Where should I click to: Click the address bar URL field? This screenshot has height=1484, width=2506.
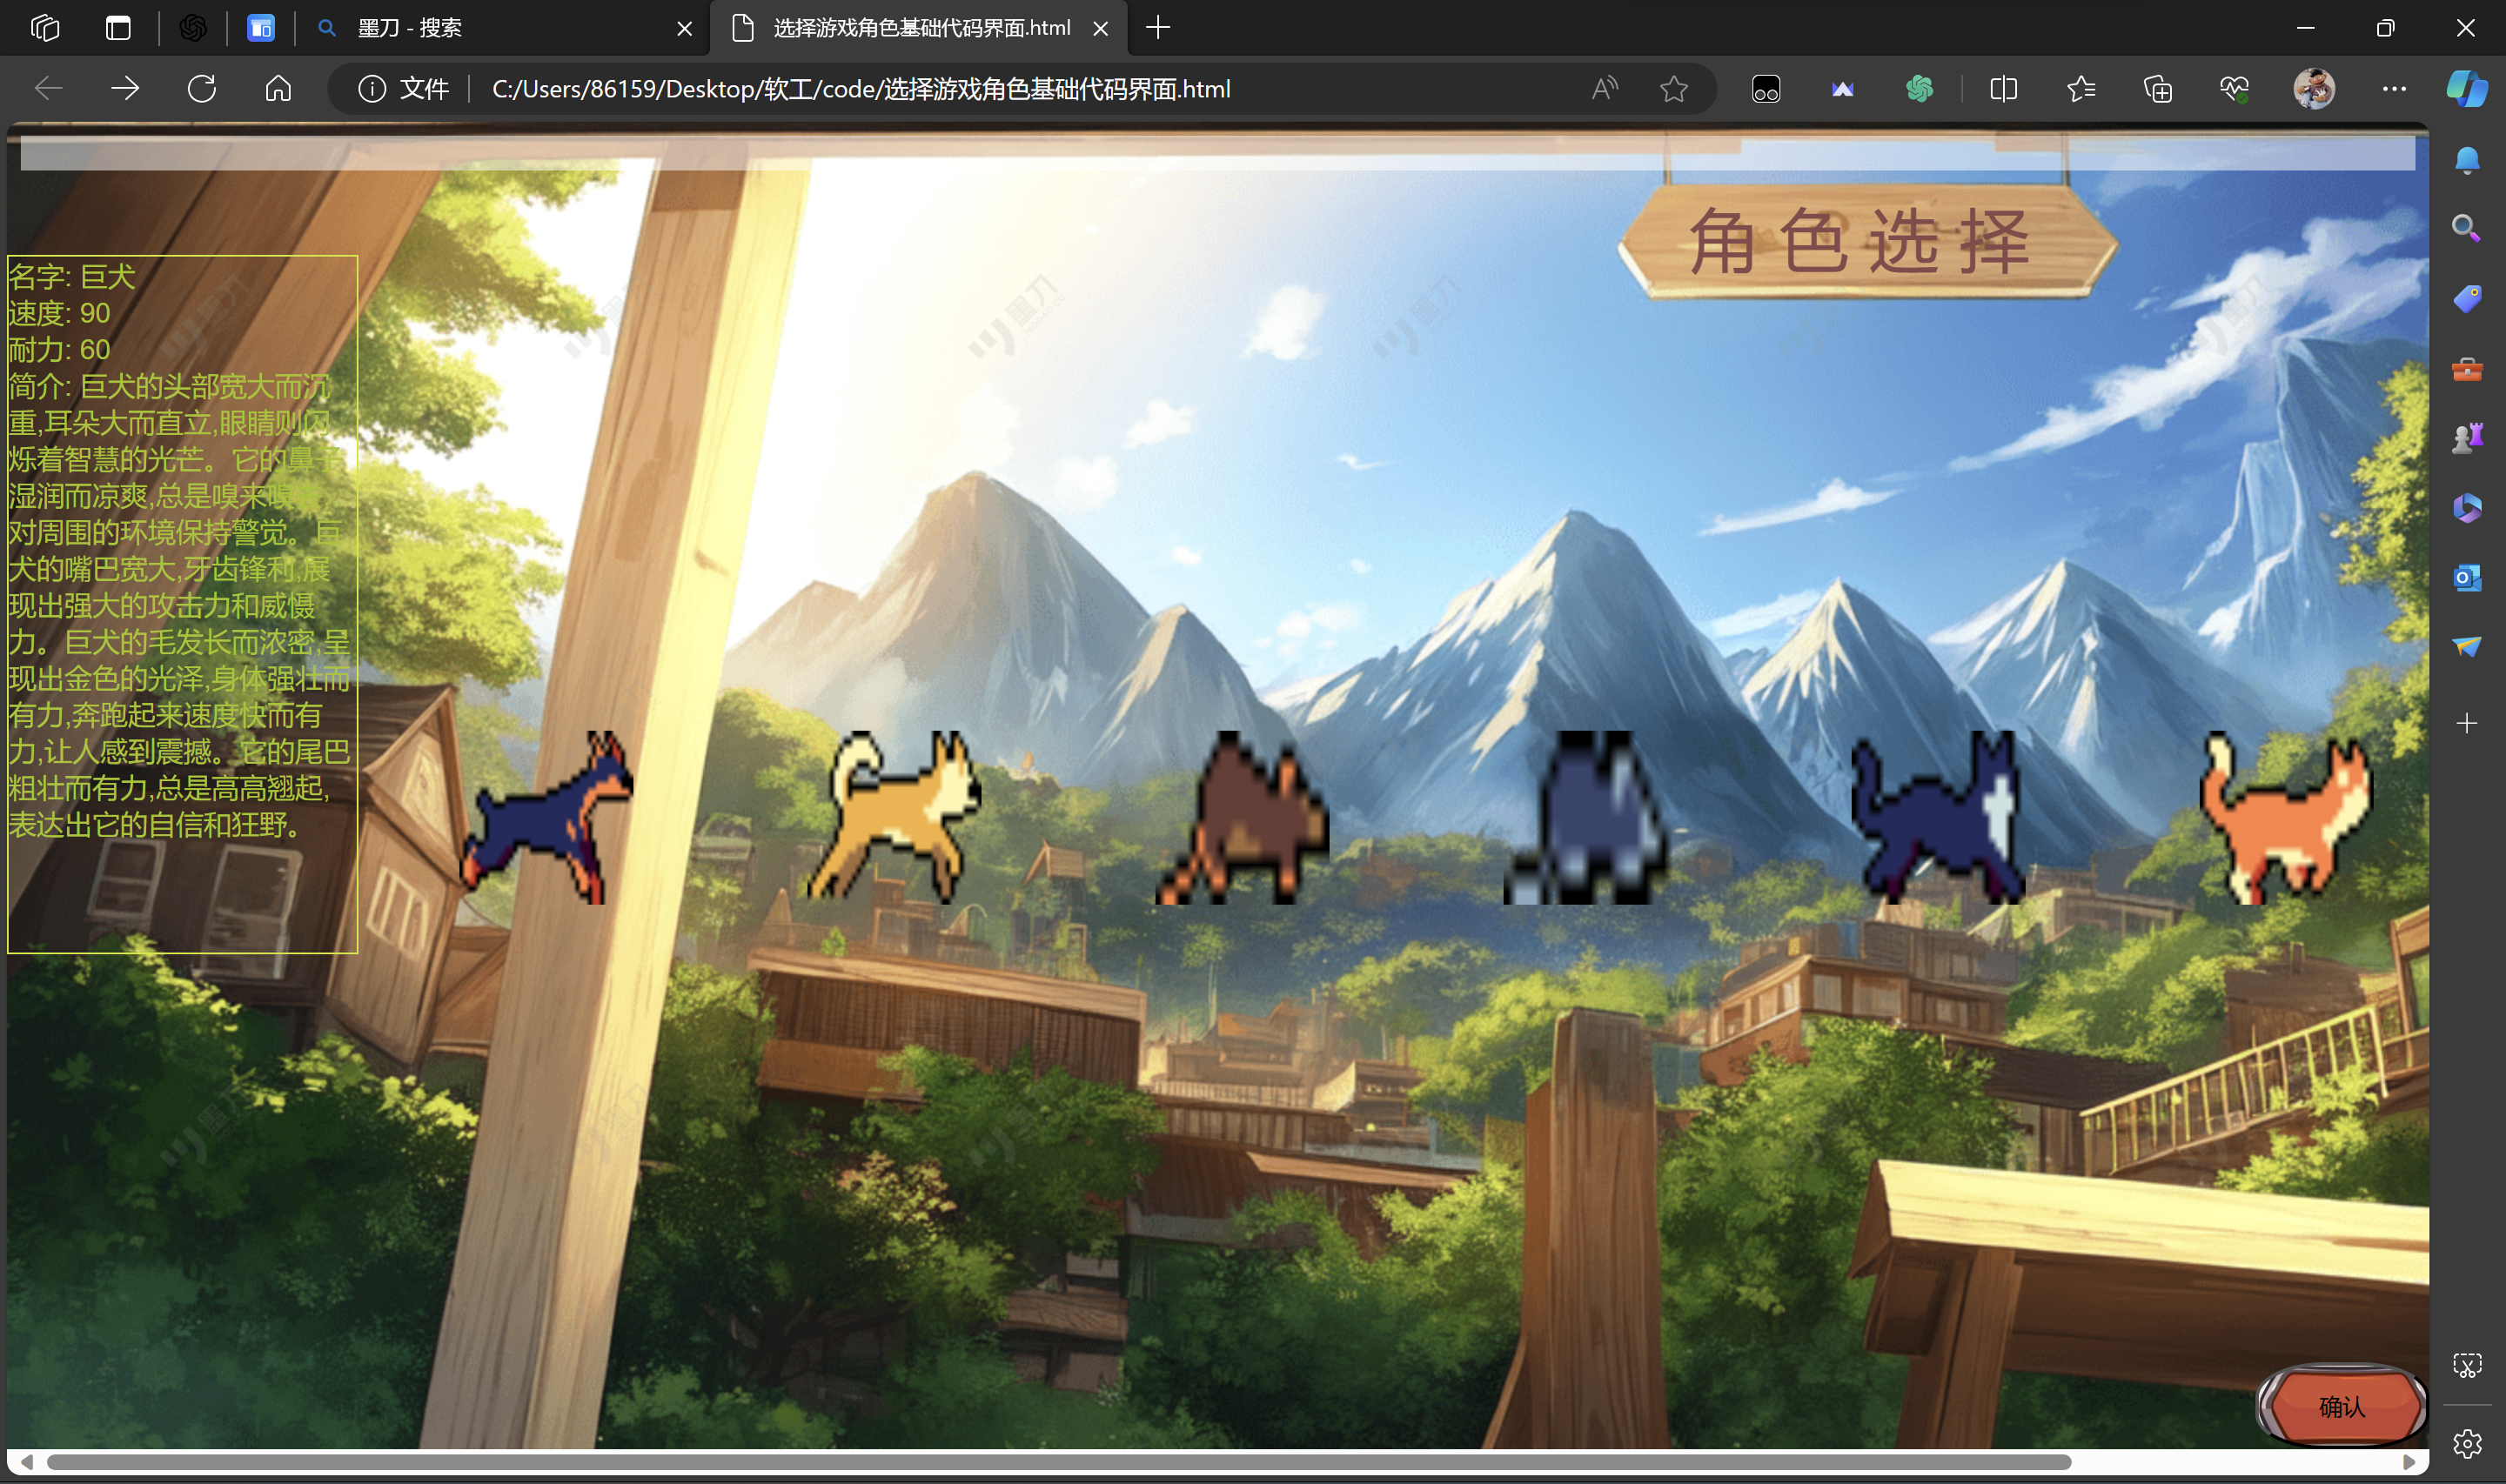[860, 89]
